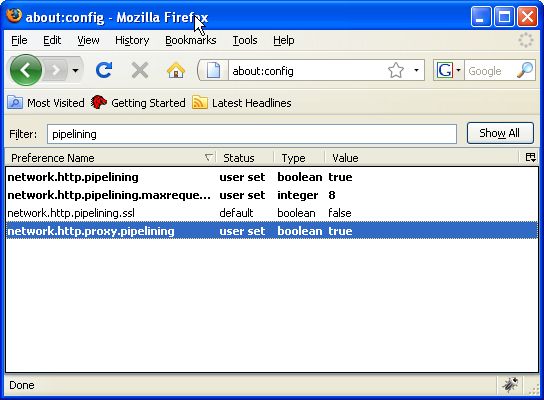Select the network.http.pipelining preference row
This screenshot has height=400, width=544.
(x=272, y=177)
